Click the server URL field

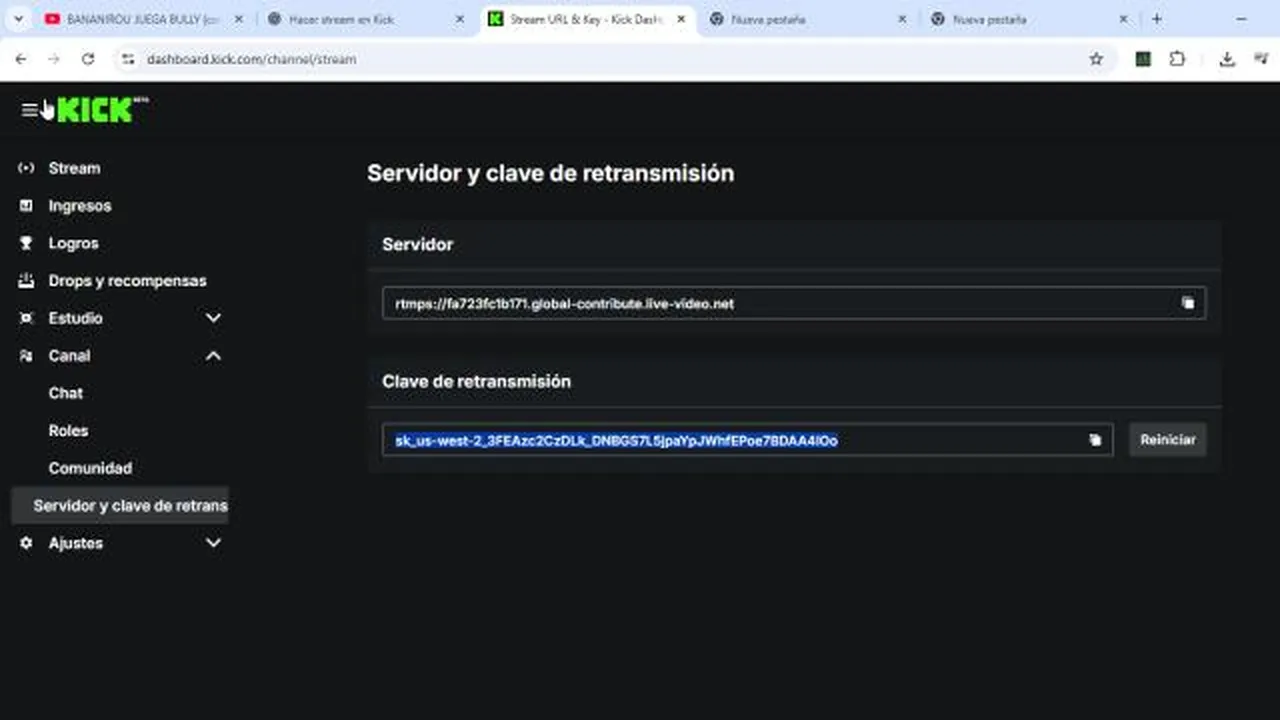[794, 303]
